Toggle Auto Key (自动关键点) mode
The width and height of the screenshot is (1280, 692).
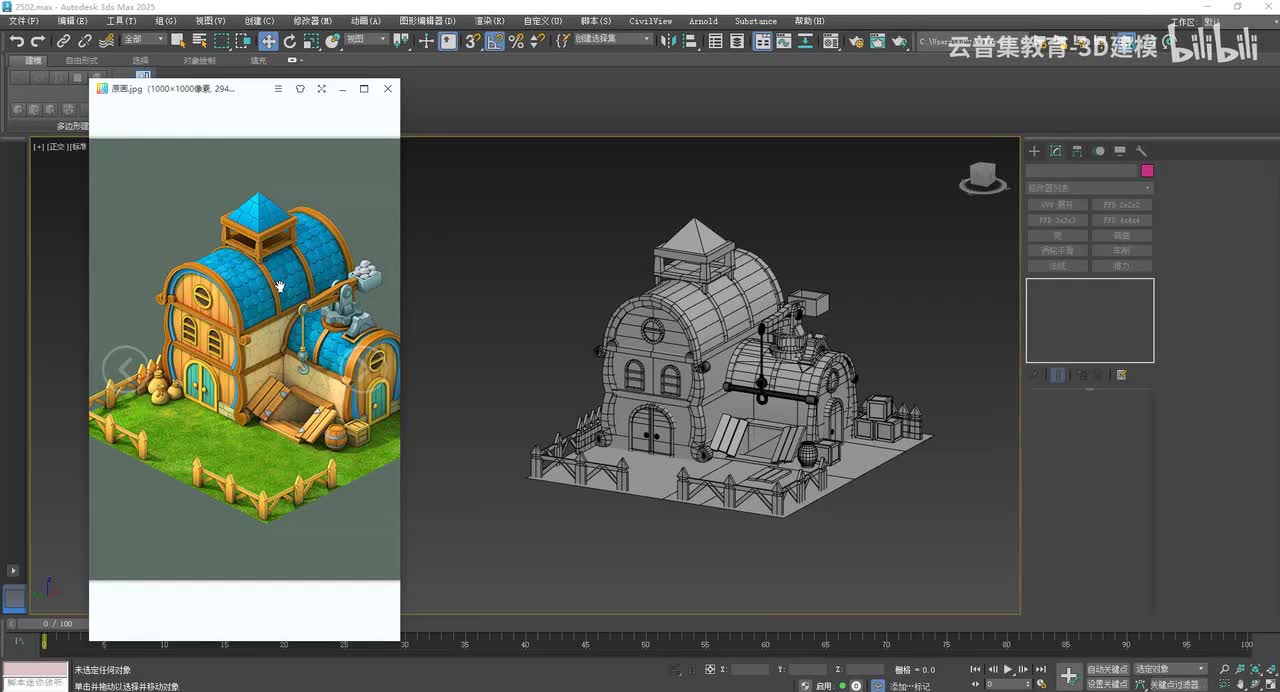click(x=1107, y=669)
